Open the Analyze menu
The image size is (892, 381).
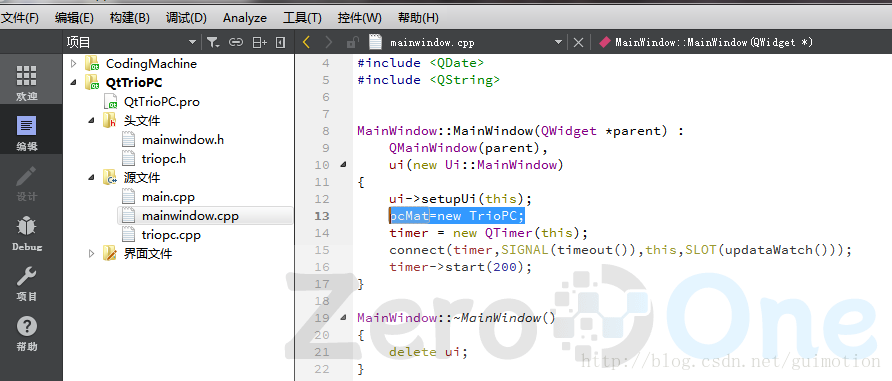click(x=245, y=18)
